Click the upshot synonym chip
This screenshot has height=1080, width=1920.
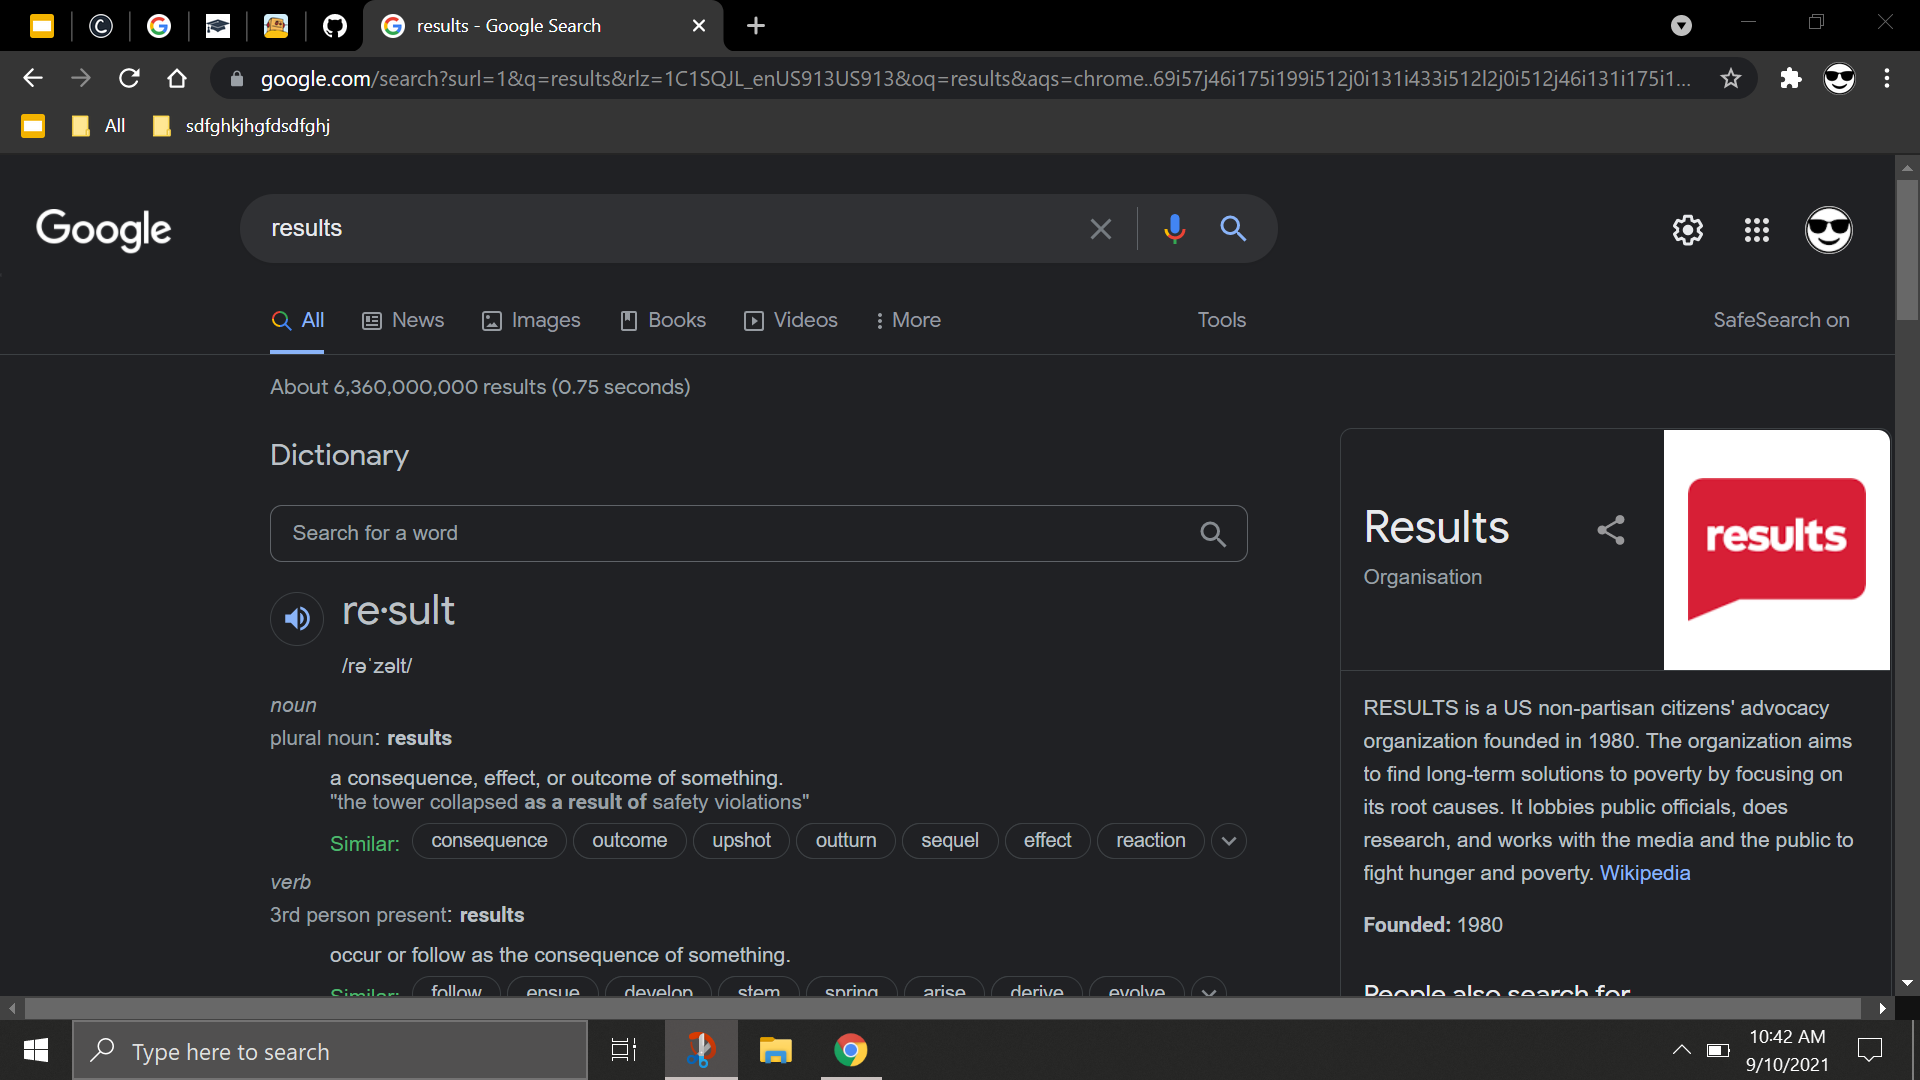pyautogui.click(x=741, y=841)
